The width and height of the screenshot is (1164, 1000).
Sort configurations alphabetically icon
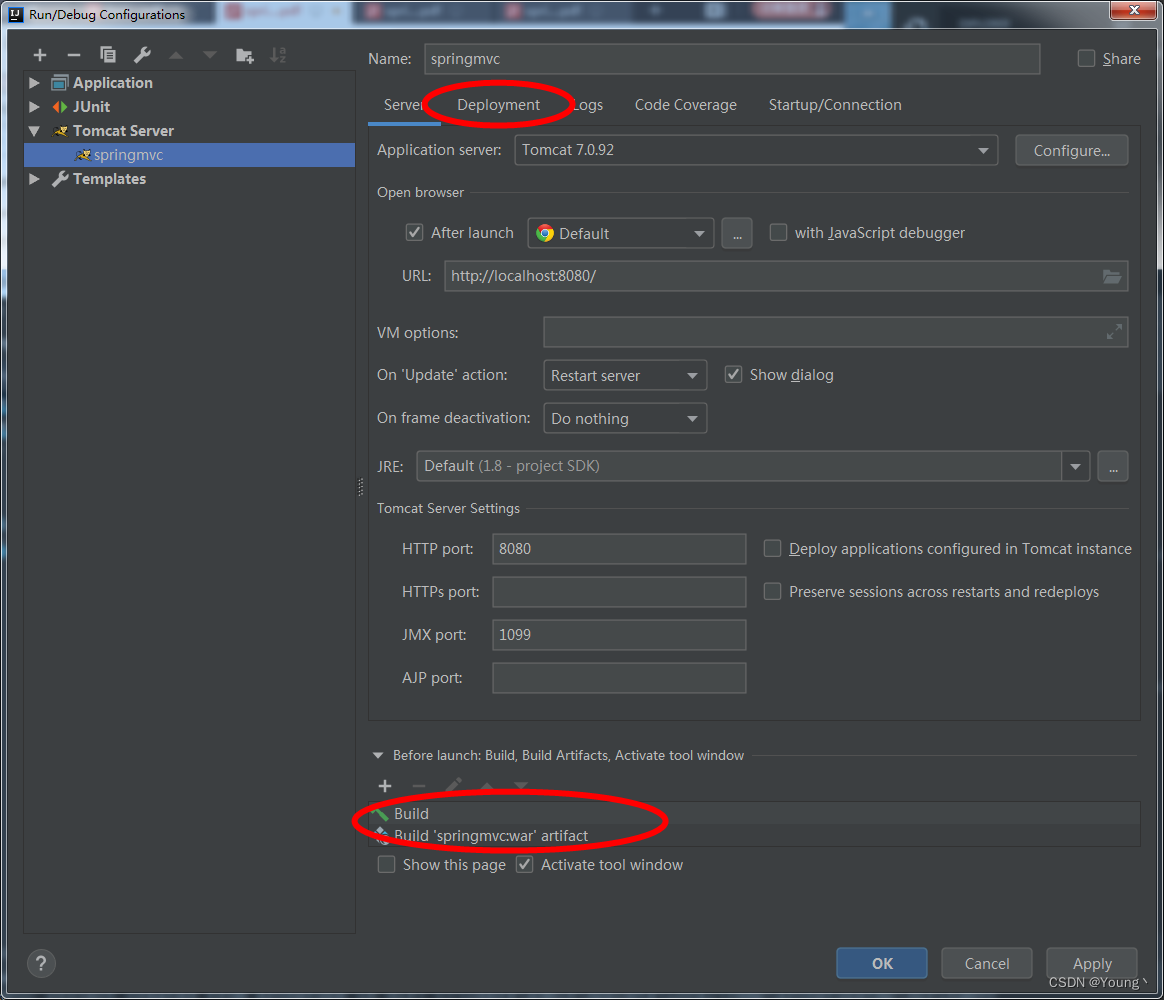pyautogui.click(x=278, y=55)
